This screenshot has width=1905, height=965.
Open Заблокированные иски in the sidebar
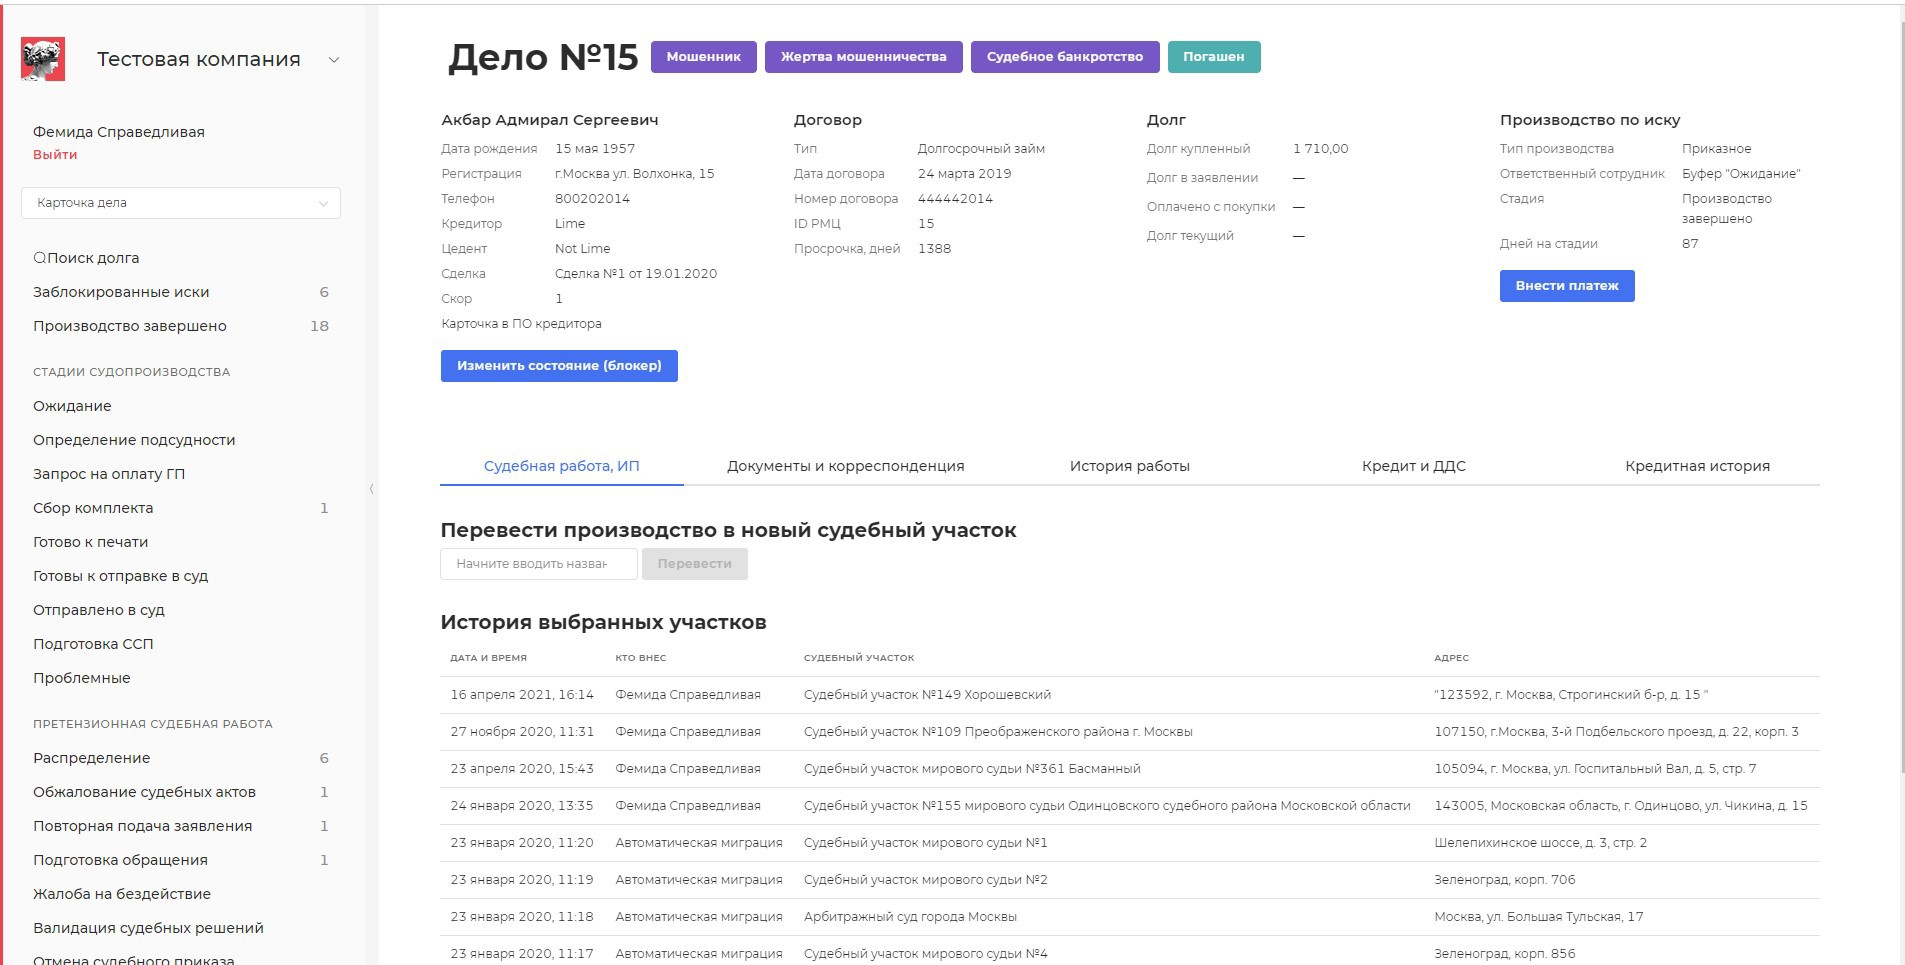click(x=121, y=292)
